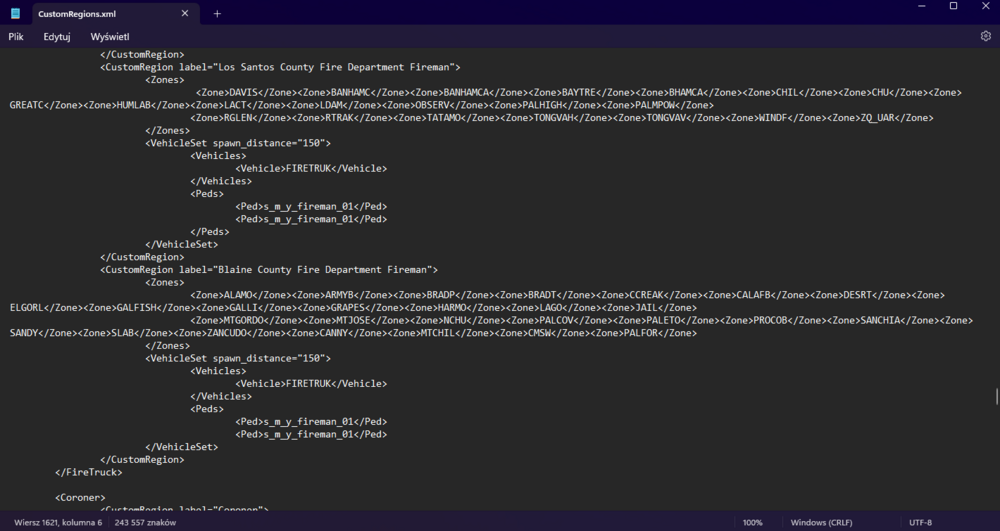This screenshot has width=1000, height=531.
Task: Click the second VehicleSet spawn_distance="150" line
Action: click(x=238, y=358)
